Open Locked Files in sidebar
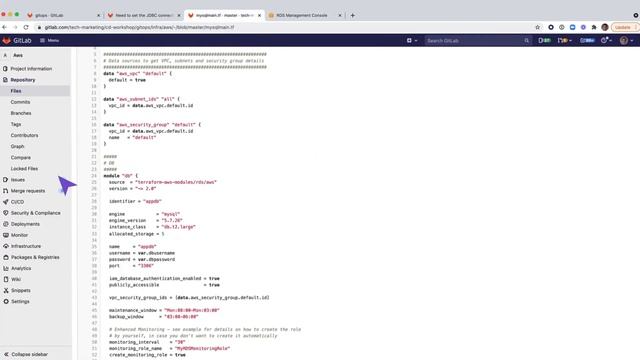 pyautogui.click(x=24, y=168)
